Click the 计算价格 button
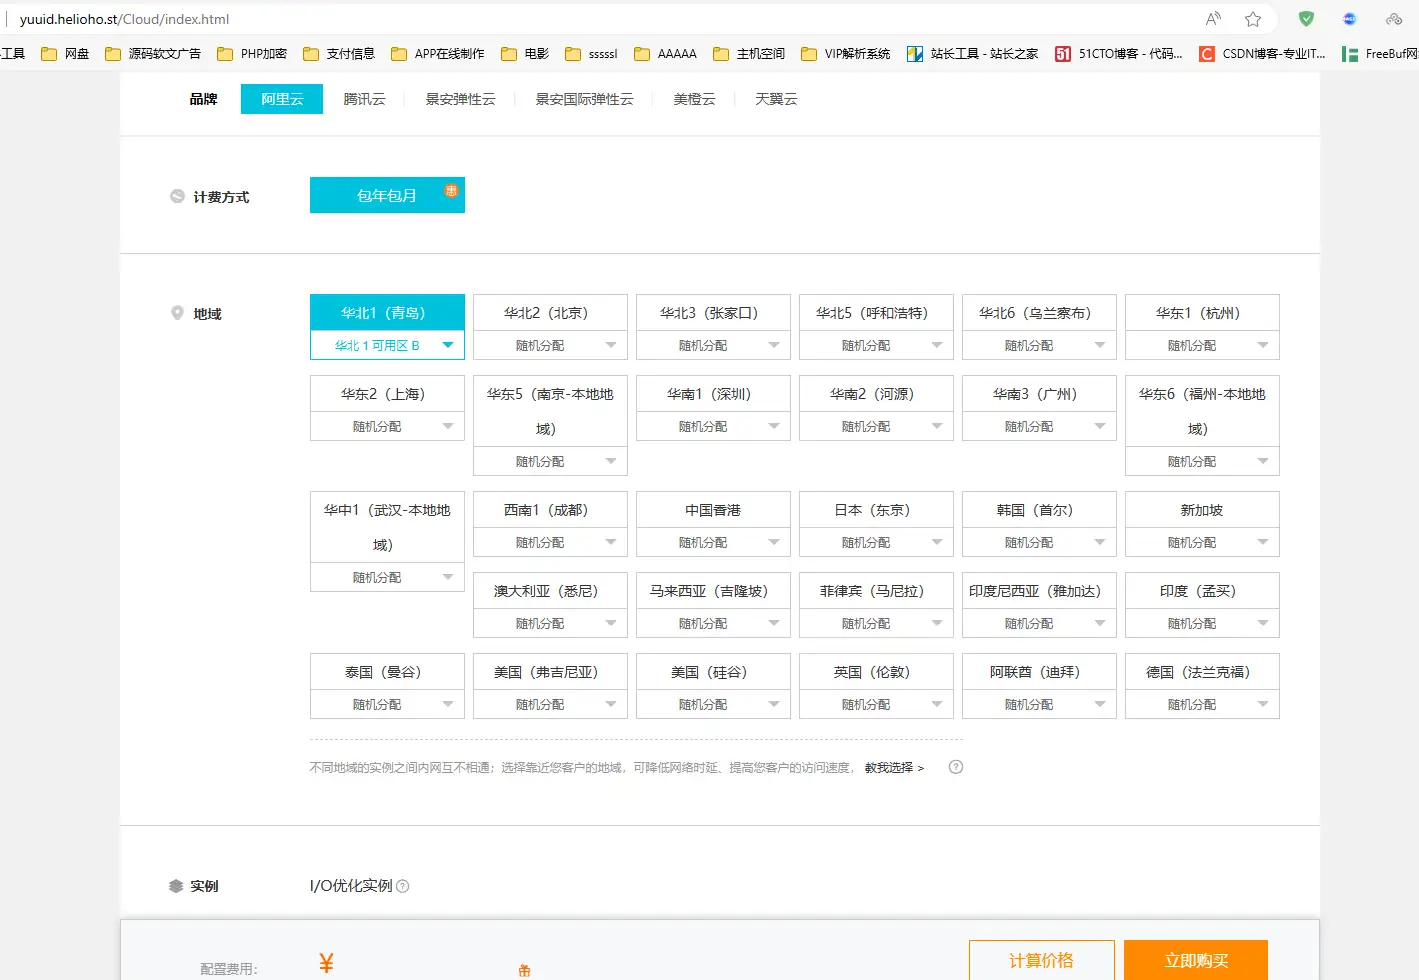 point(1041,960)
